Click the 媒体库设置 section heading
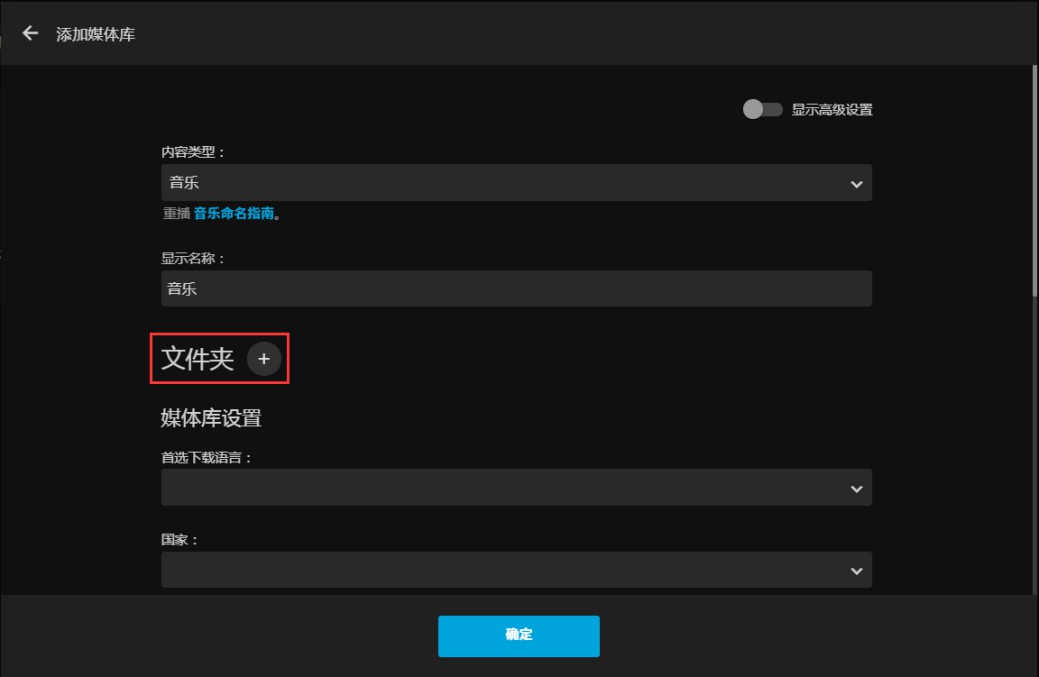 pos(211,418)
